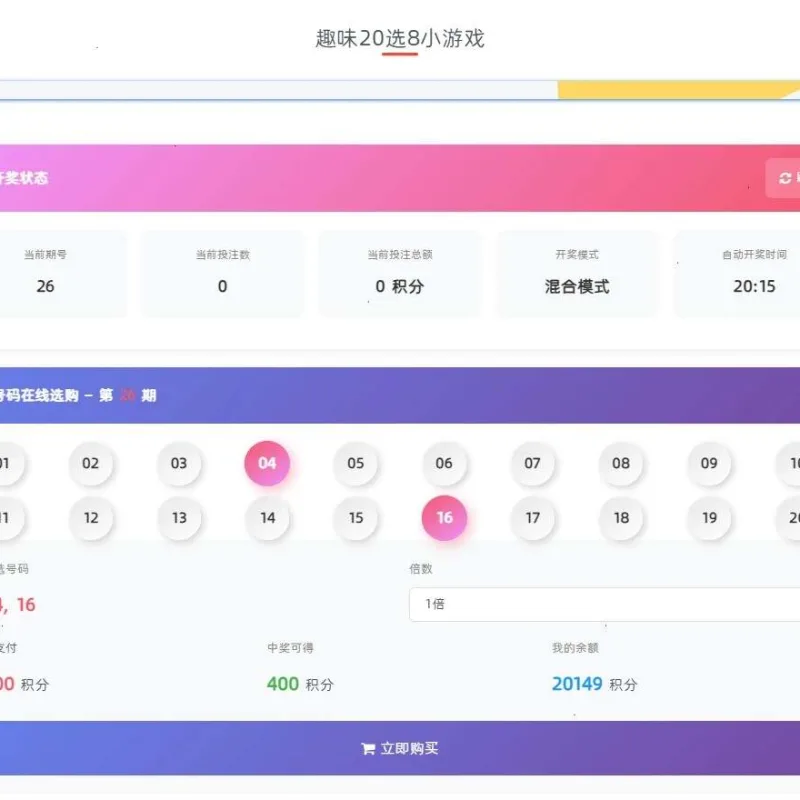The height and width of the screenshot is (800, 800).
Task: Click the 当前投注总额 0 积分 value
Action: [x=399, y=286]
